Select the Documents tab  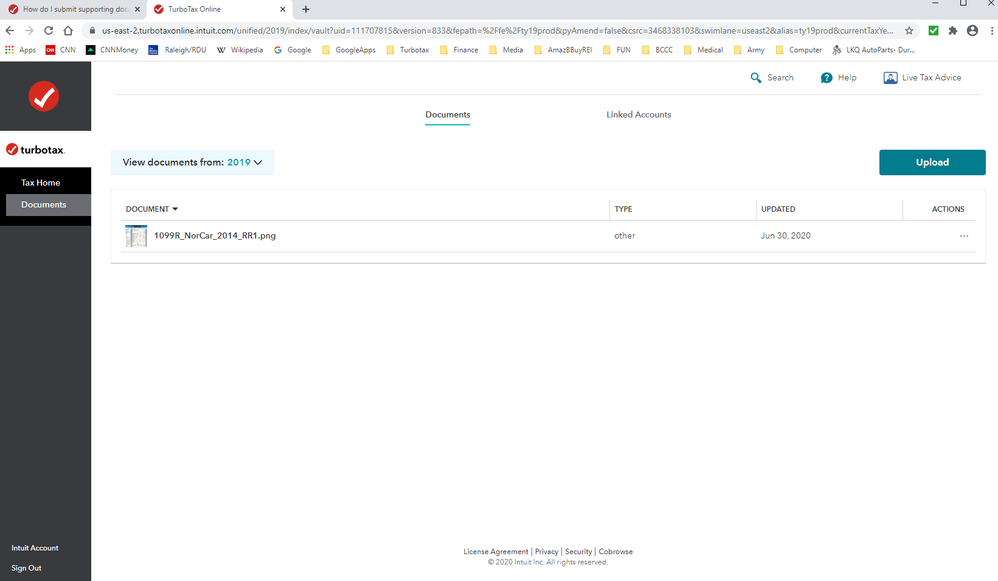pyautogui.click(x=447, y=115)
